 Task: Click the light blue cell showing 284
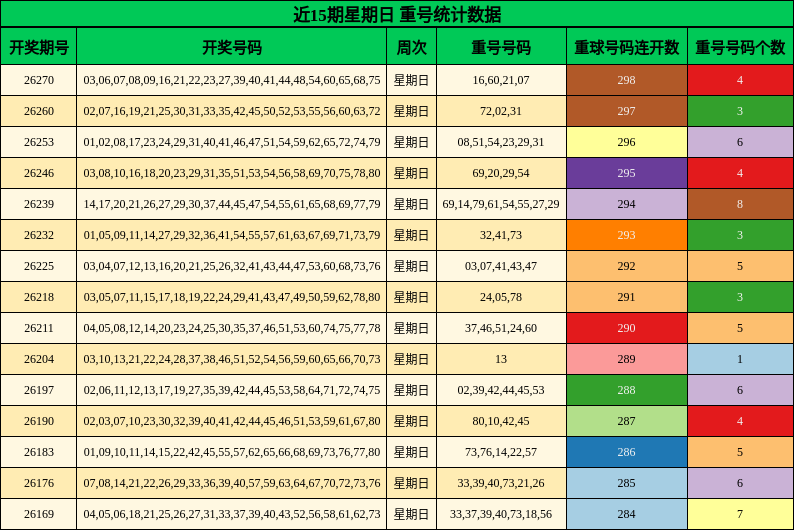(x=626, y=514)
